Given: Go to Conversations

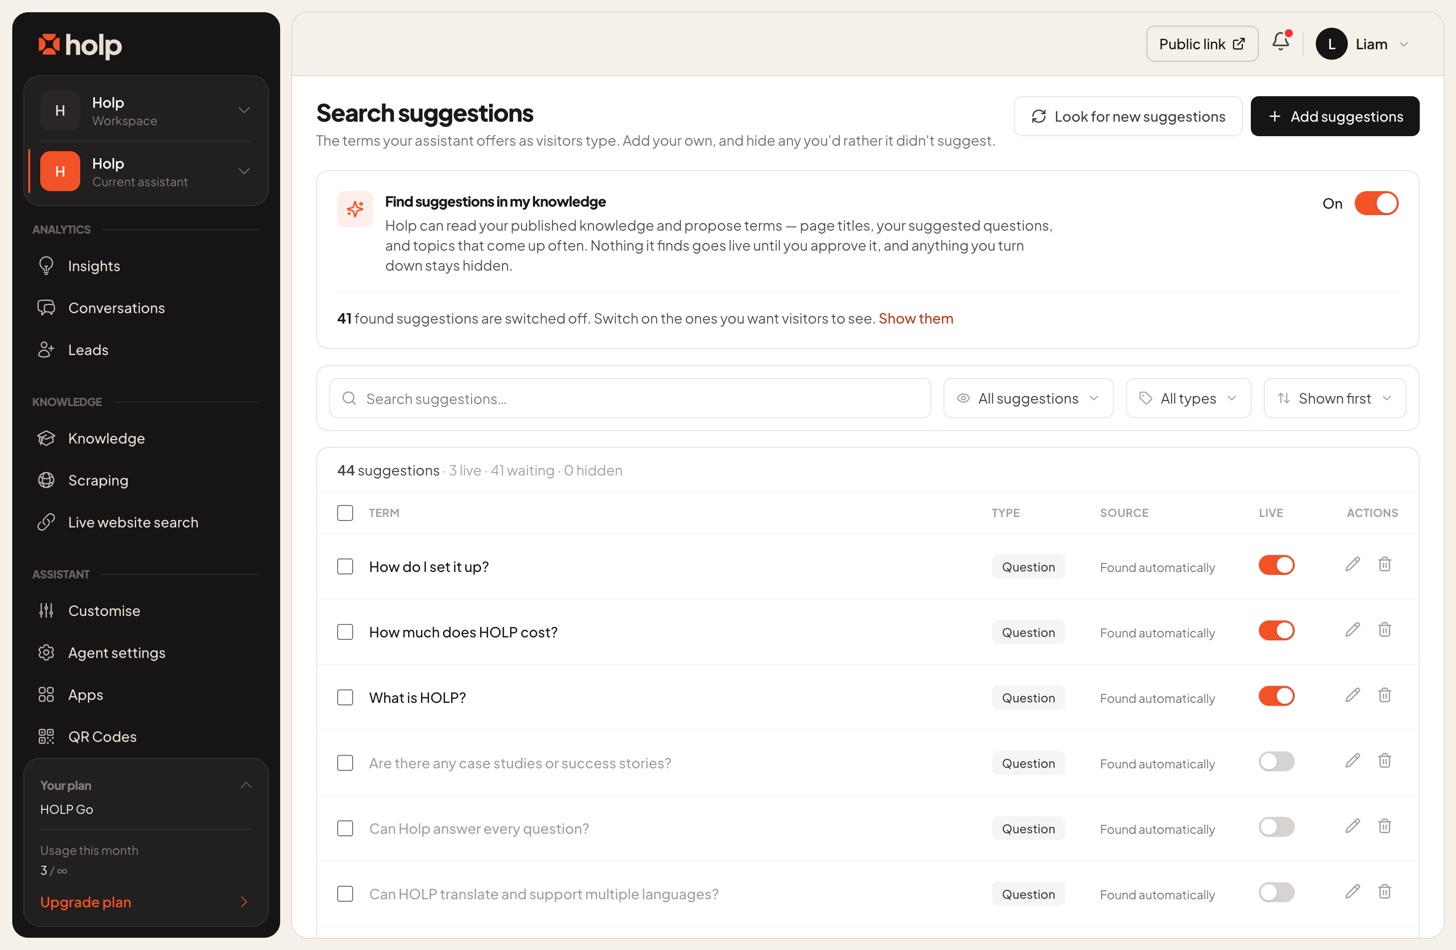Looking at the screenshot, I should point(146,308).
